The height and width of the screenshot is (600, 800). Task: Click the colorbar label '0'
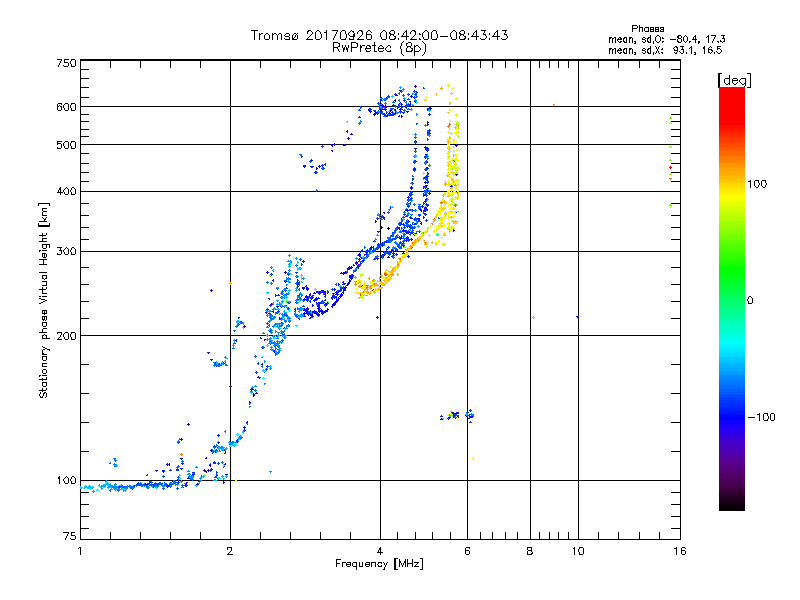click(x=750, y=301)
